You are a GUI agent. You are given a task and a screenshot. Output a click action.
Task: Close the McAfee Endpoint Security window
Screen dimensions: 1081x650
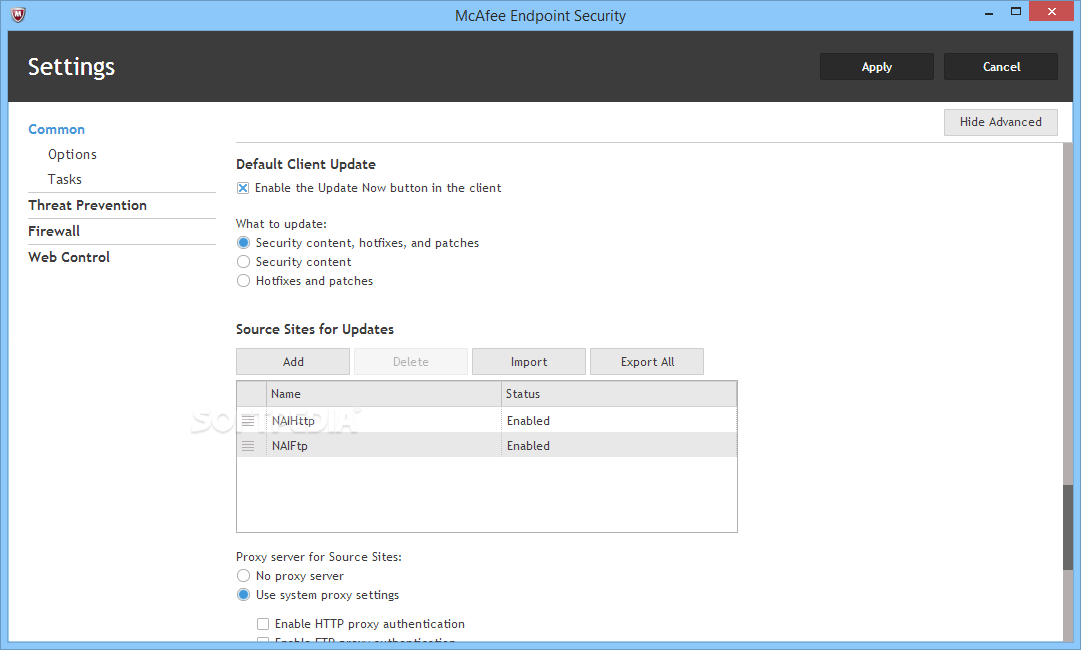[x=1051, y=12]
